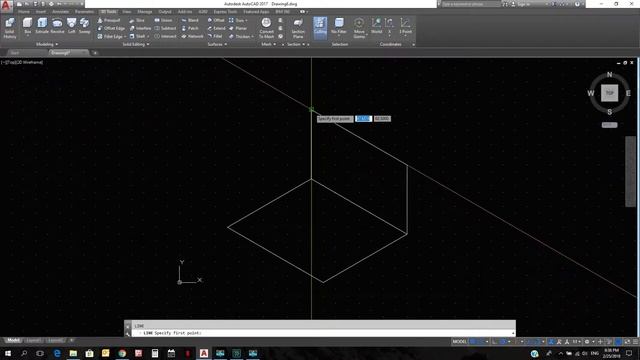The image size is (640, 360).
Task: Click the Convert To Mesh tool
Action: coord(266,28)
